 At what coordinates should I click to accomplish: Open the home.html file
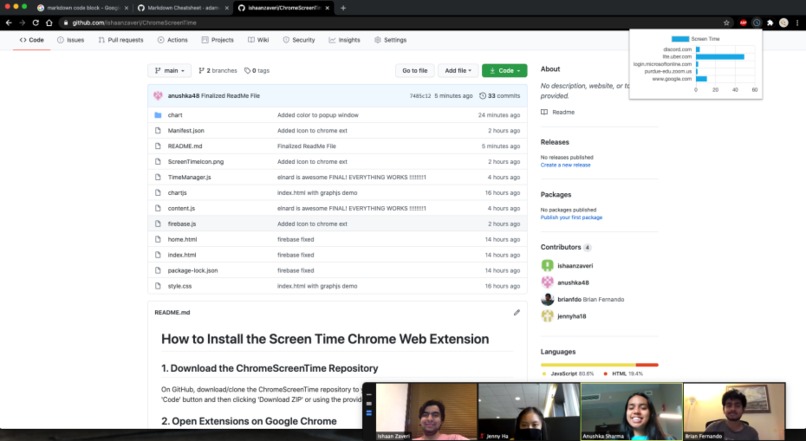click(x=182, y=240)
